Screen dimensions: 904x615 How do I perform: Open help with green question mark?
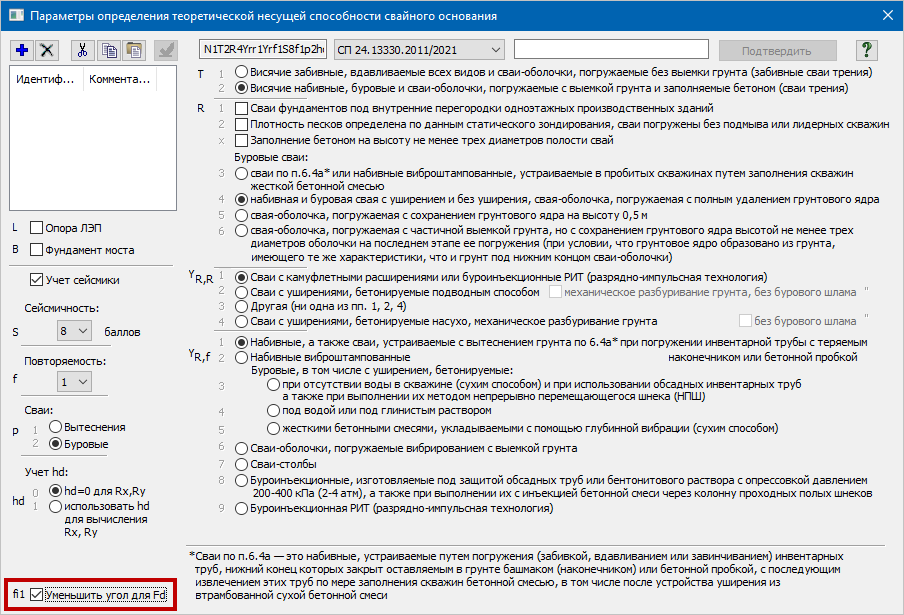point(867,50)
